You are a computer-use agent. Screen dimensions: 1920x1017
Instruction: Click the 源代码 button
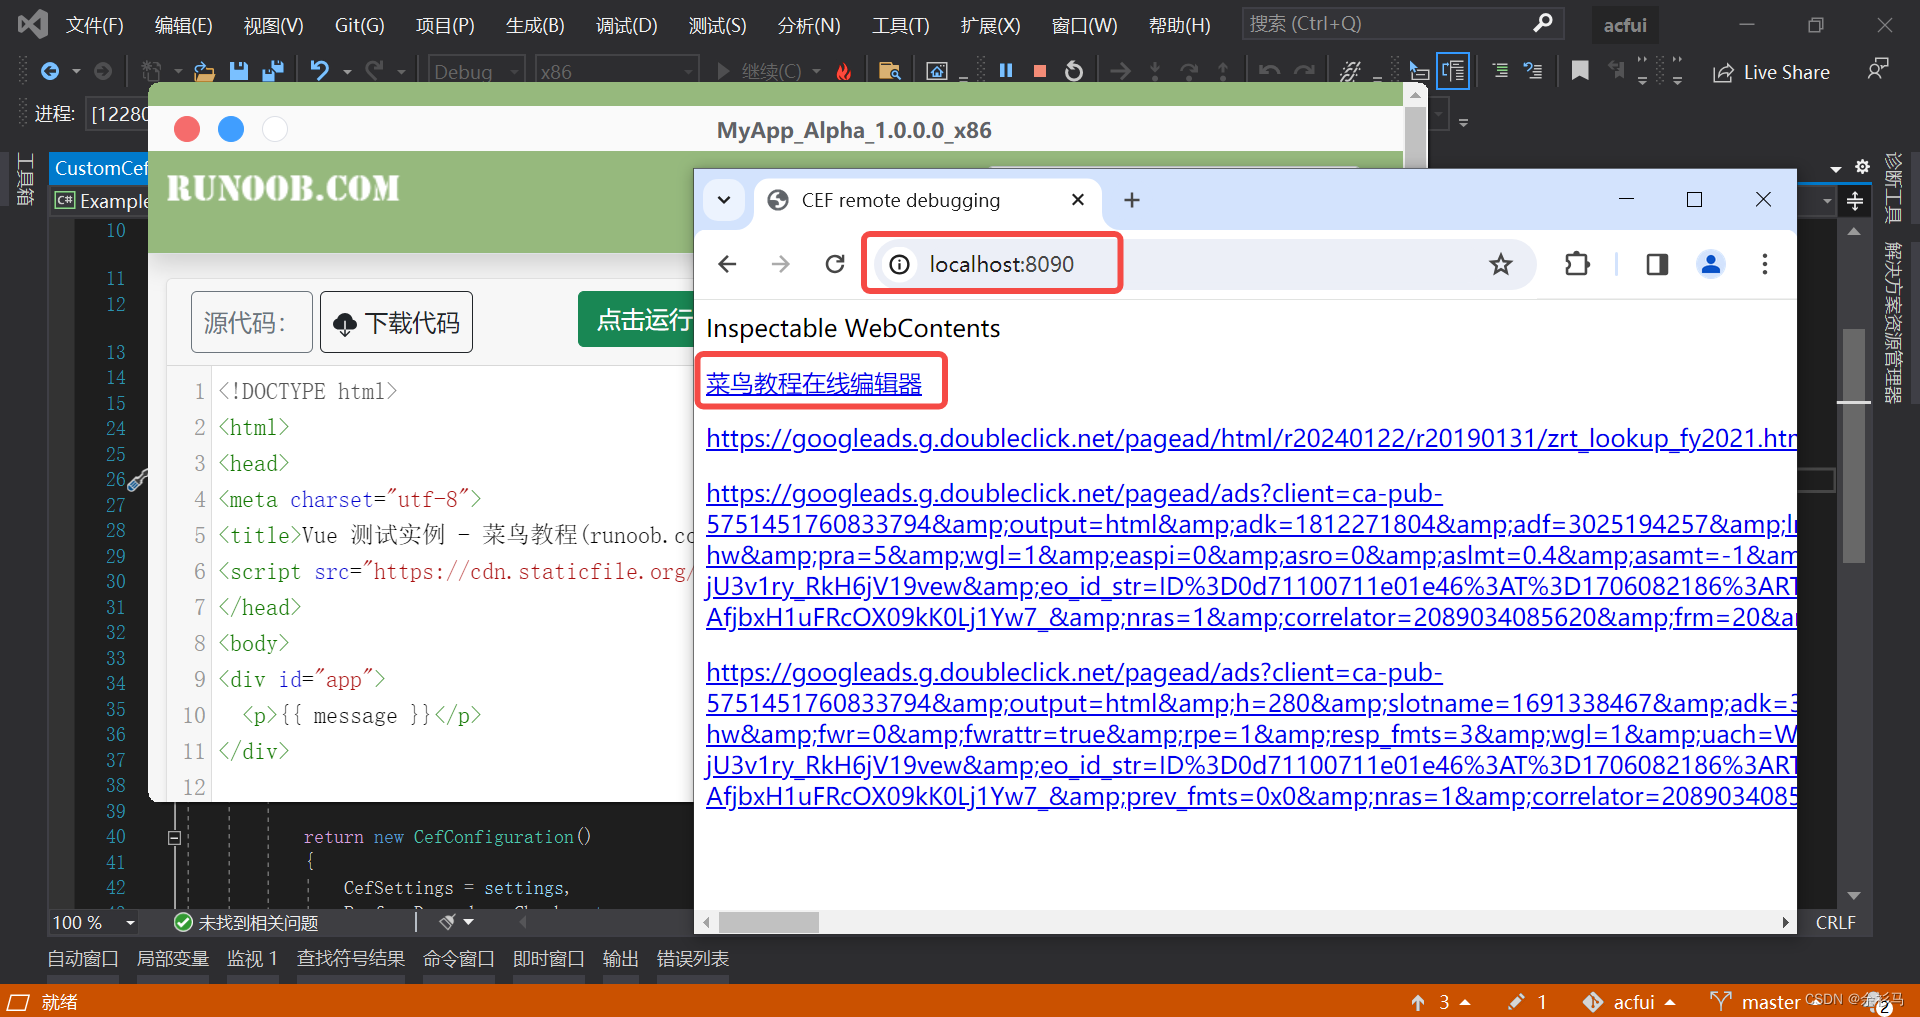point(251,322)
